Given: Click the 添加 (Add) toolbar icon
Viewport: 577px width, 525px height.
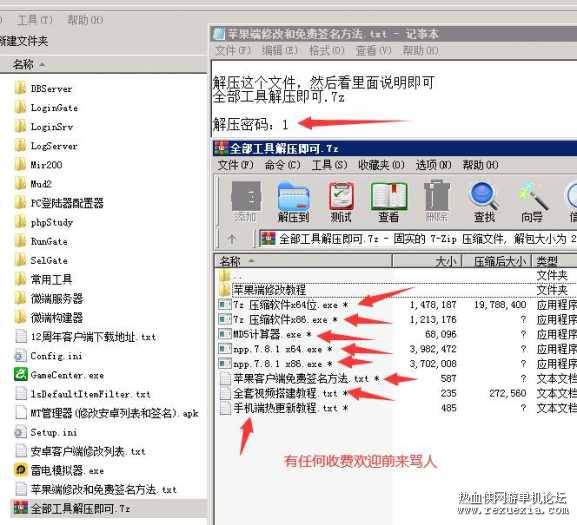Looking at the screenshot, I should [246, 202].
